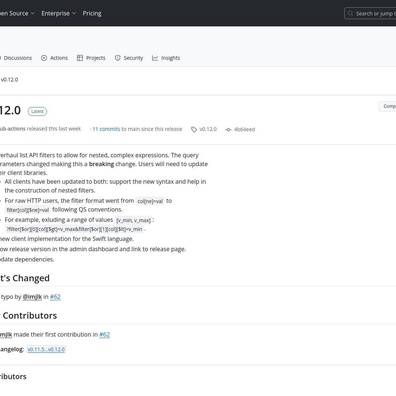396x396 pixels.
Task: Open the Projects tab
Action: point(91,58)
